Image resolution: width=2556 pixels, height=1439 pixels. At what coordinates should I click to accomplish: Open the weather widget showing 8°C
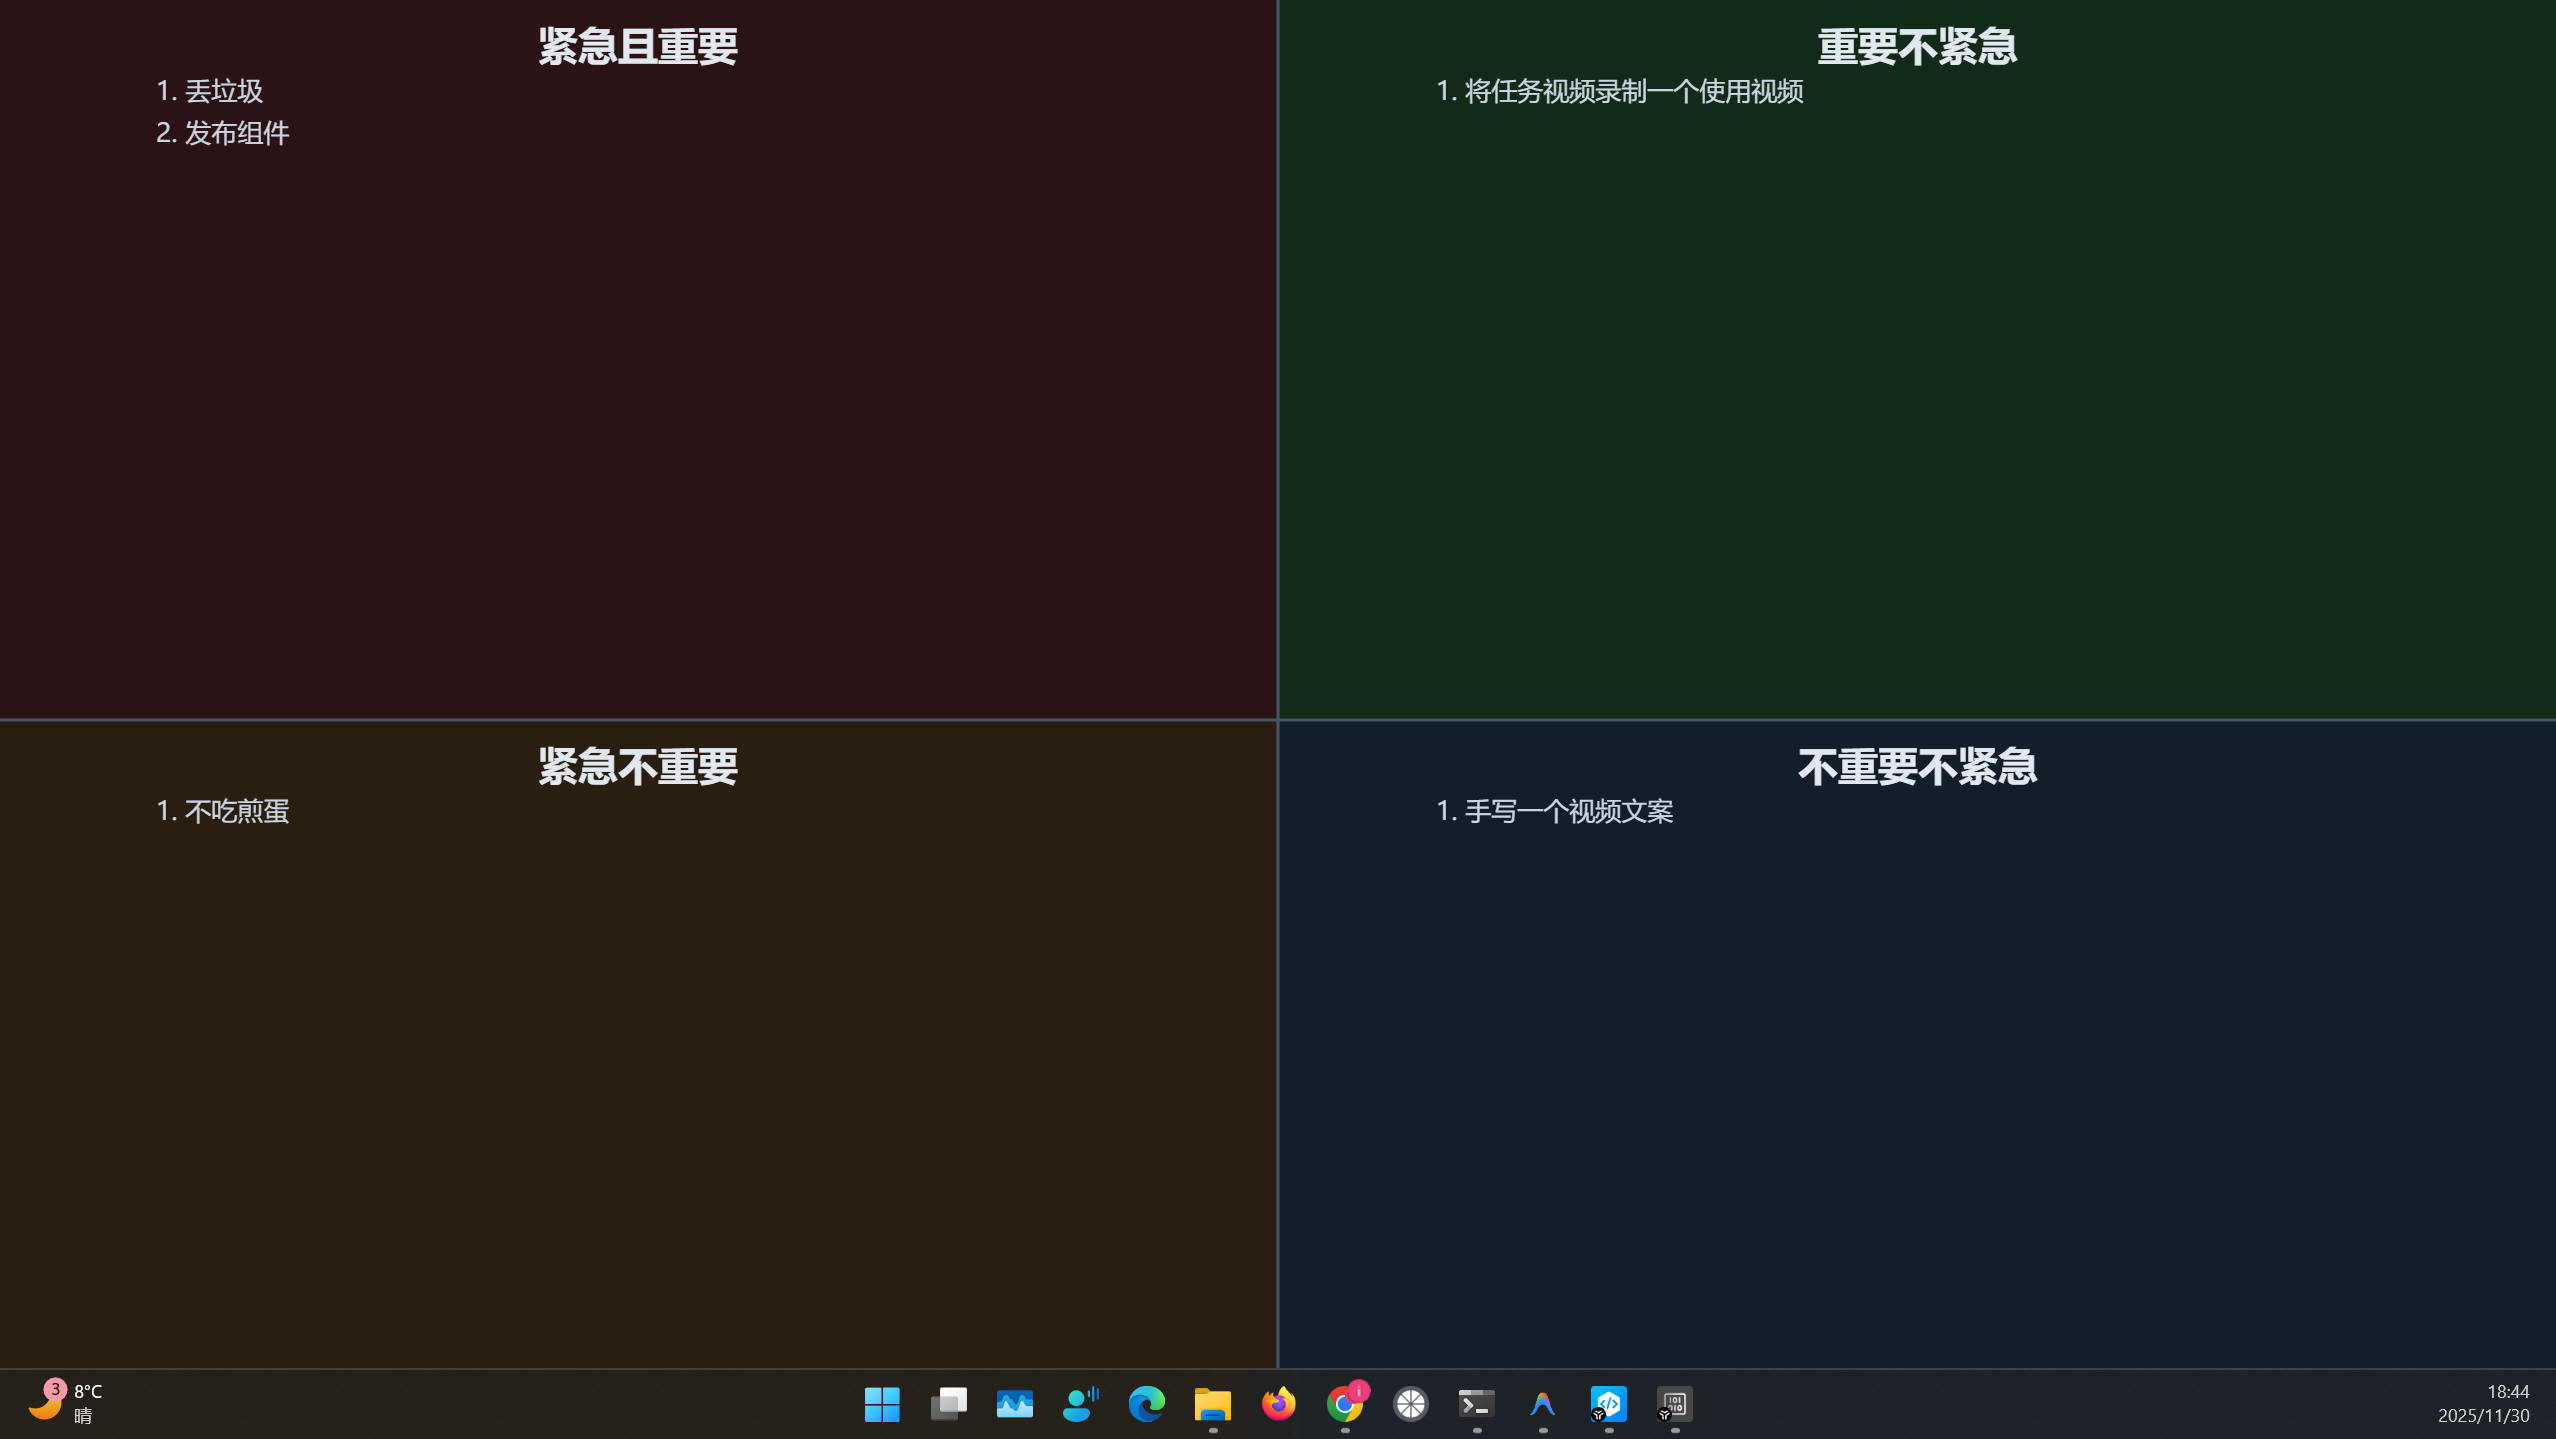click(x=66, y=1403)
